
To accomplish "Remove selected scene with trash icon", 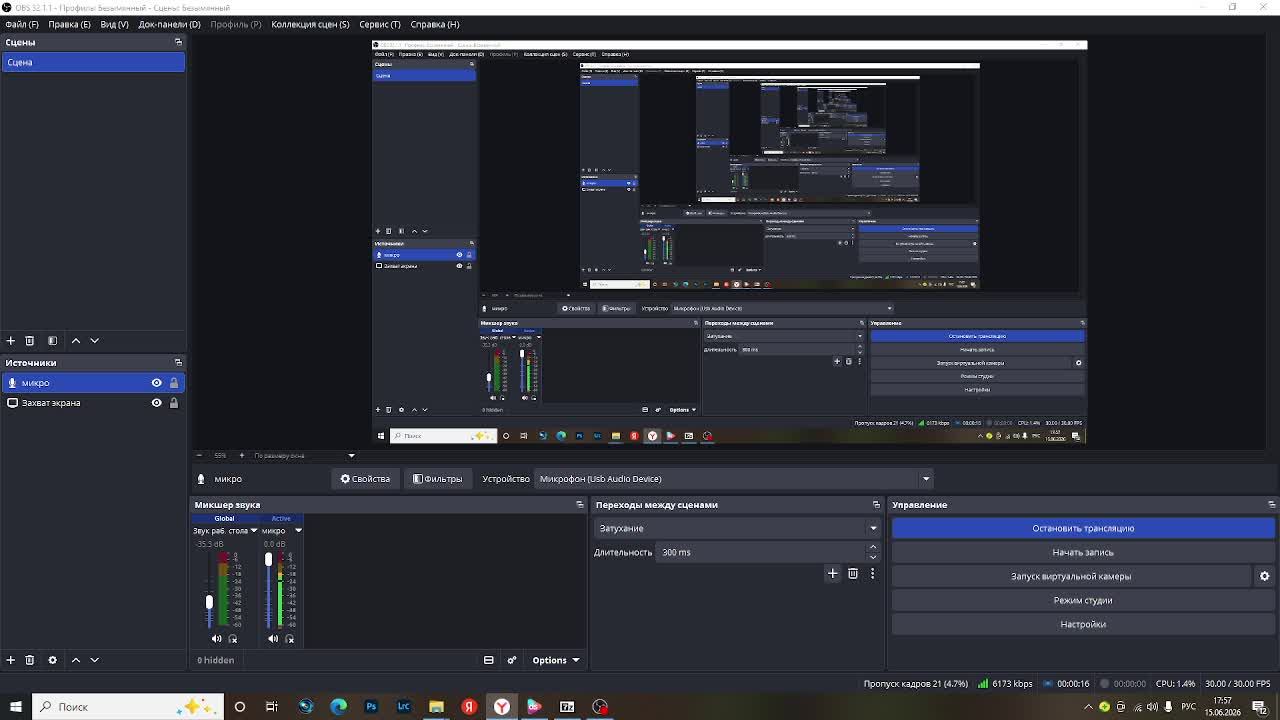I will point(30,340).
